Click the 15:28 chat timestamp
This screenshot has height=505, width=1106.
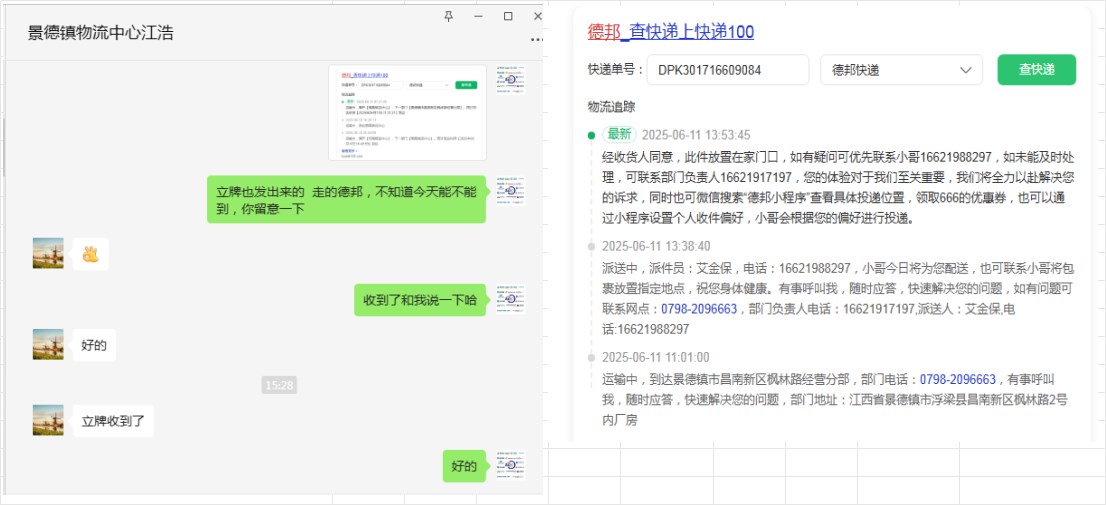click(279, 385)
